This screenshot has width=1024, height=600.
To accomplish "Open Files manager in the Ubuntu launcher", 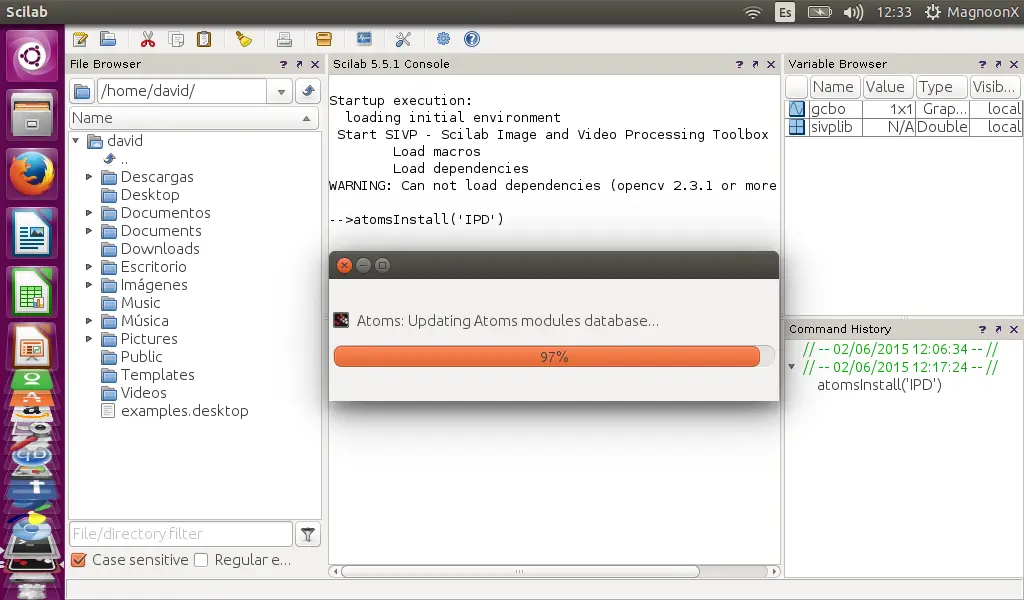I will tap(32, 115).
